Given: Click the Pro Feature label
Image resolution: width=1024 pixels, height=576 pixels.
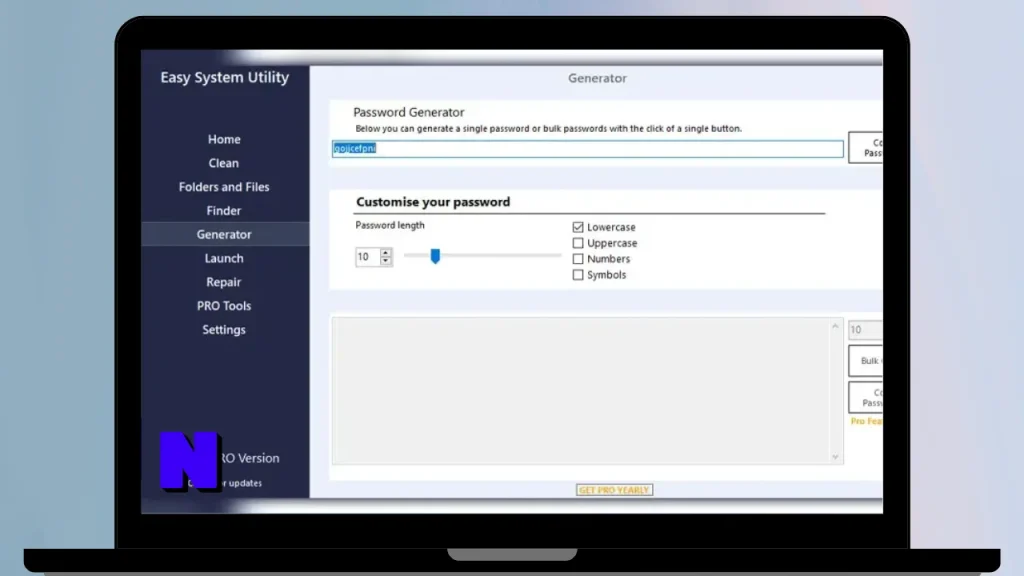Looking at the screenshot, I should click(x=867, y=422).
